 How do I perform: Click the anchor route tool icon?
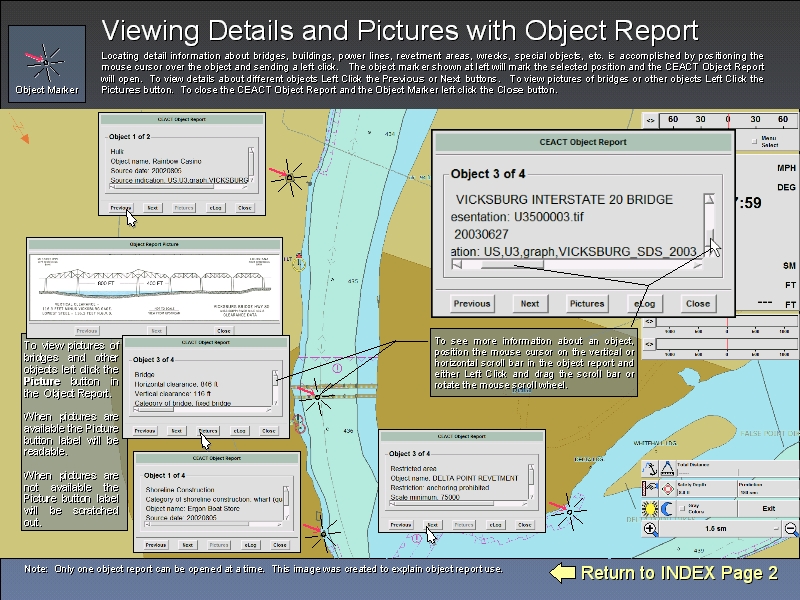[x=650, y=468]
